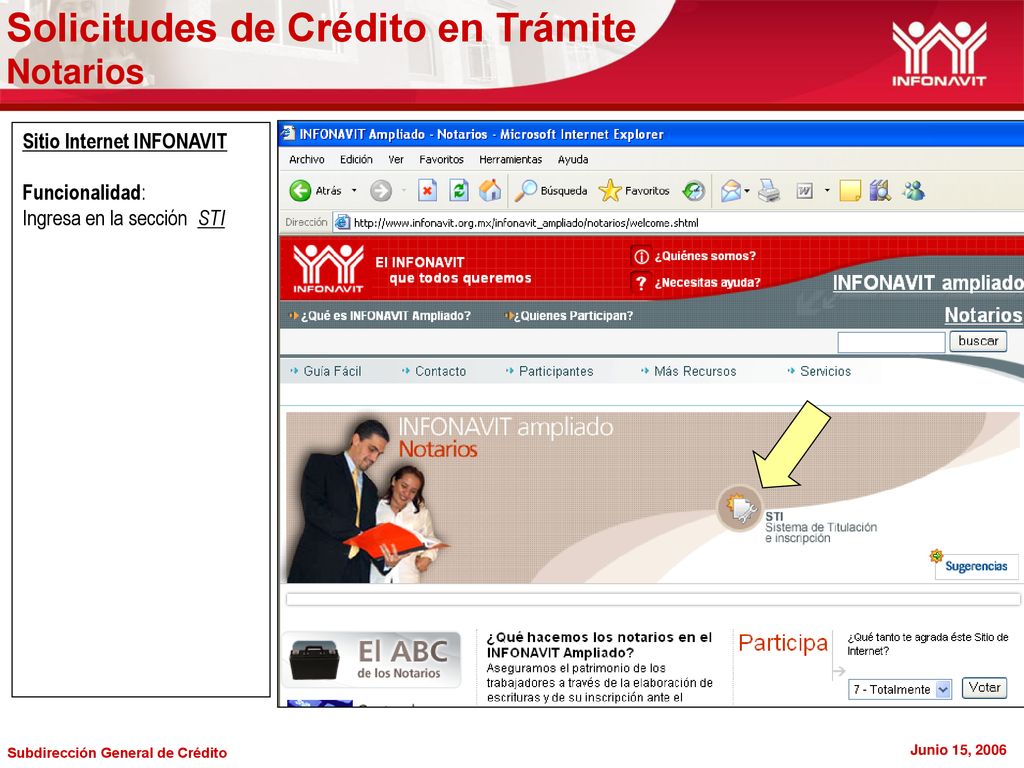Open the 7 - Totalmente rating dropdown
The height and width of the screenshot is (768, 1024).
[x=900, y=689]
